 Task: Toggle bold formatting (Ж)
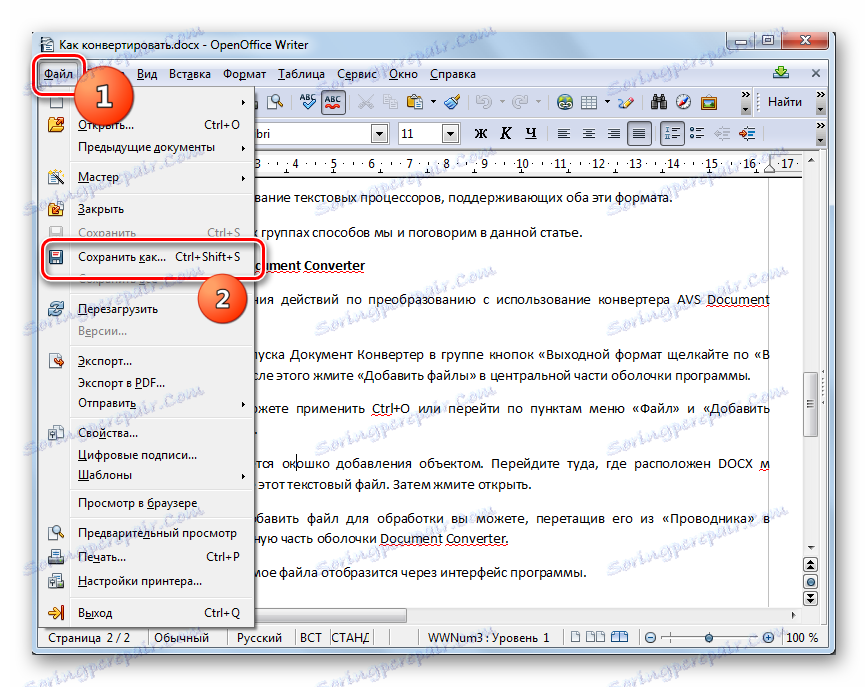click(x=480, y=133)
